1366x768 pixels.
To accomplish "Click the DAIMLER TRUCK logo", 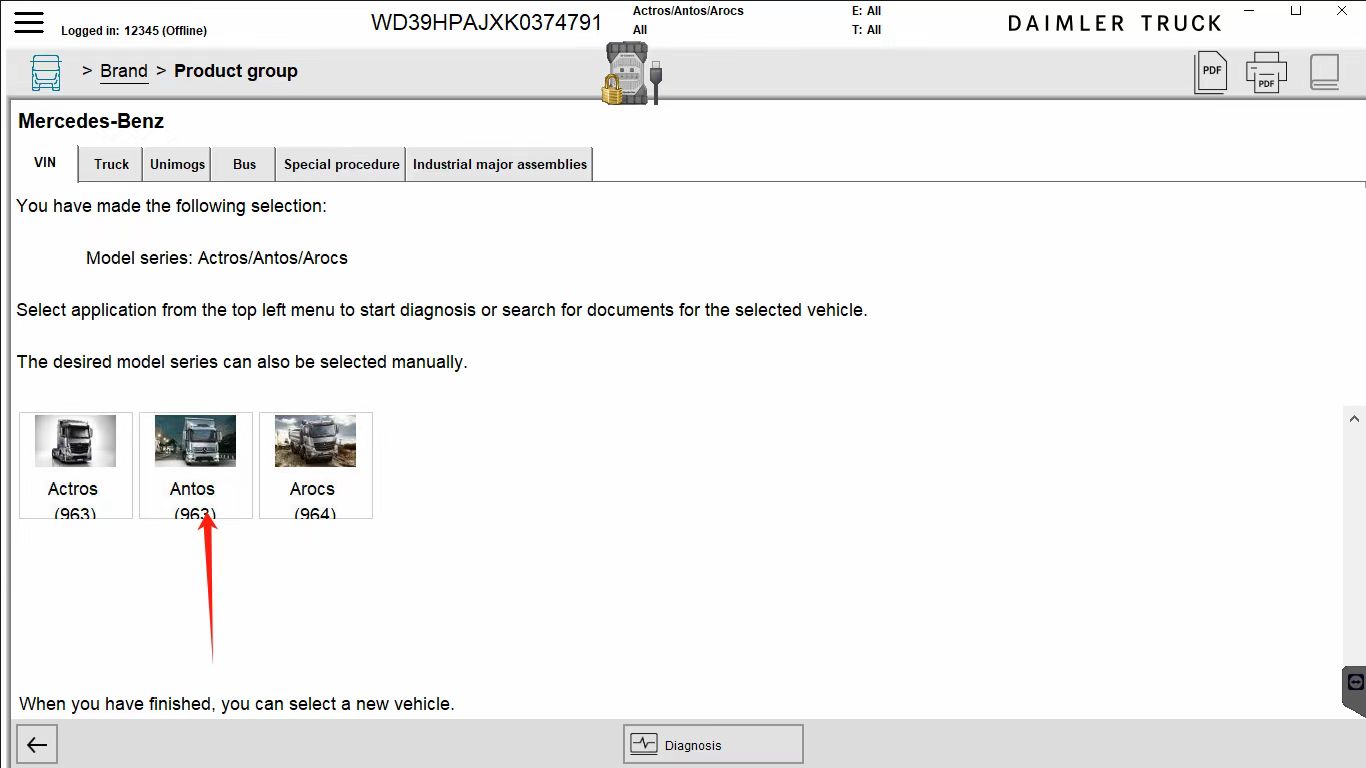I will 1115,23.
